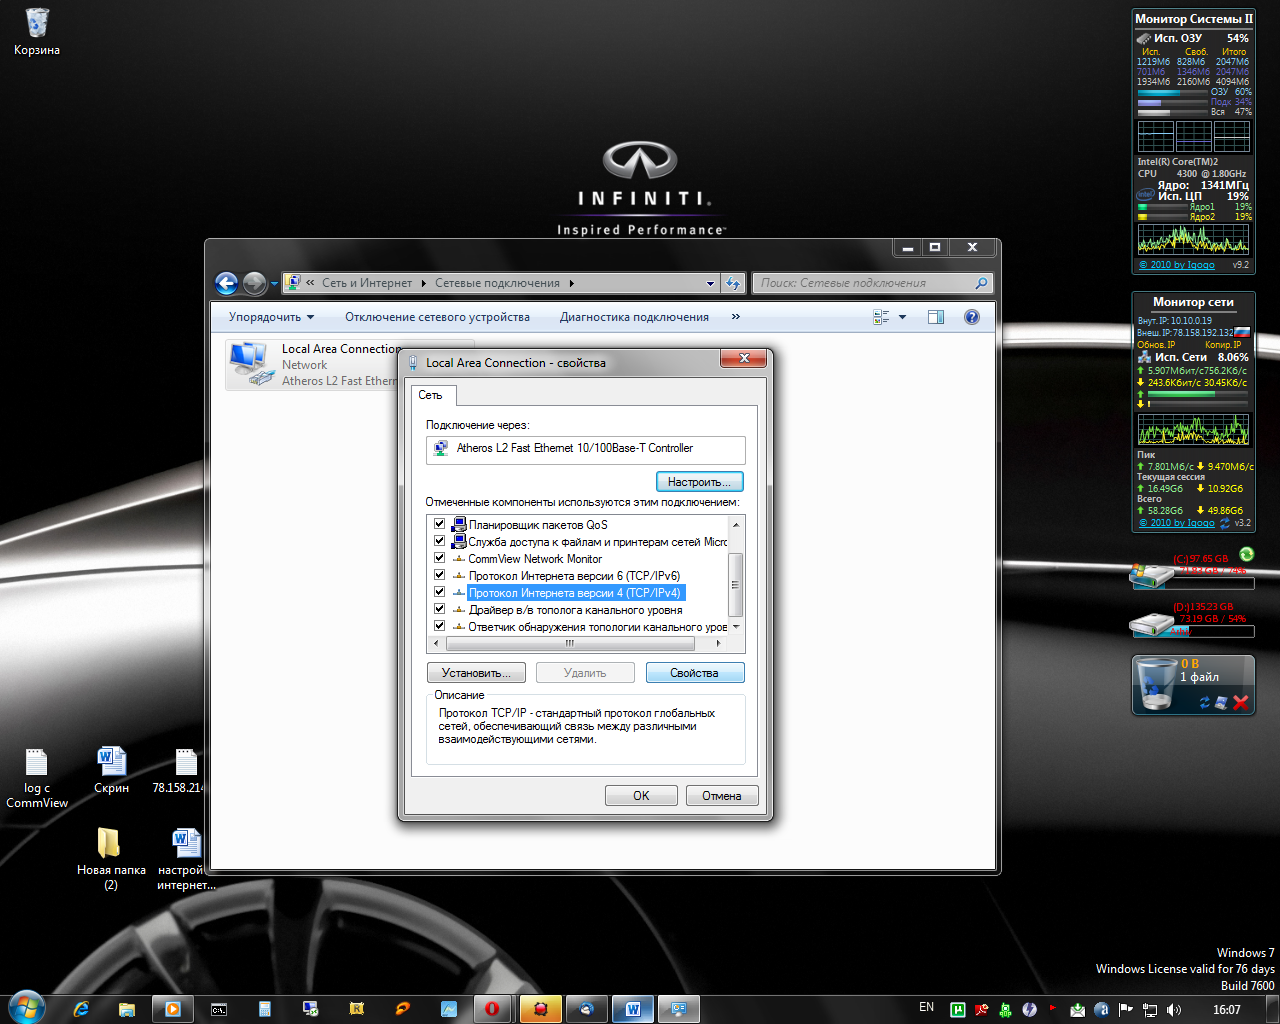The height and width of the screenshot is (1024, 1280).
Task: Open Windows Explorer from the taskbar
Action: point(127,1009)
